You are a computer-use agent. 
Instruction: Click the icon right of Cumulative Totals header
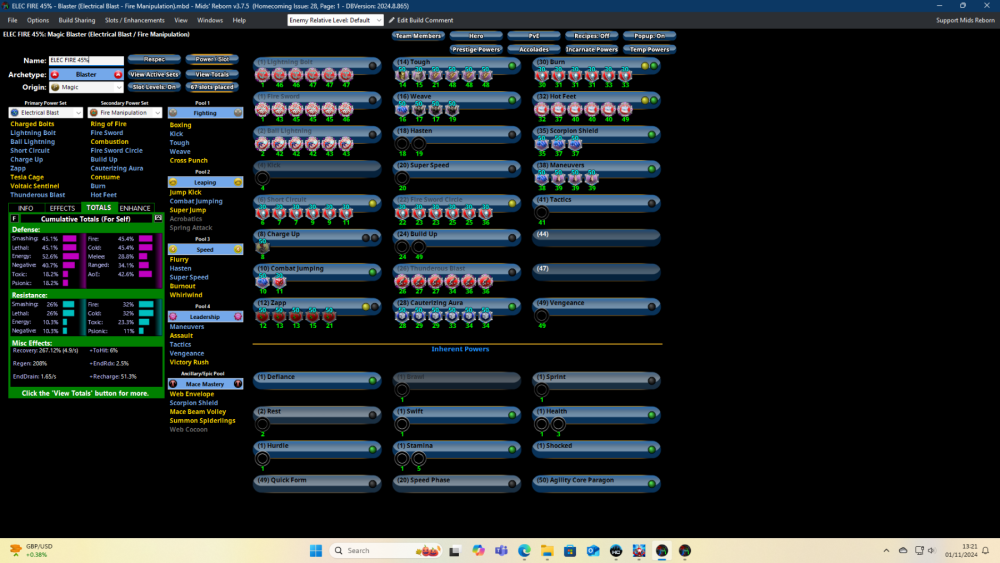158,218
